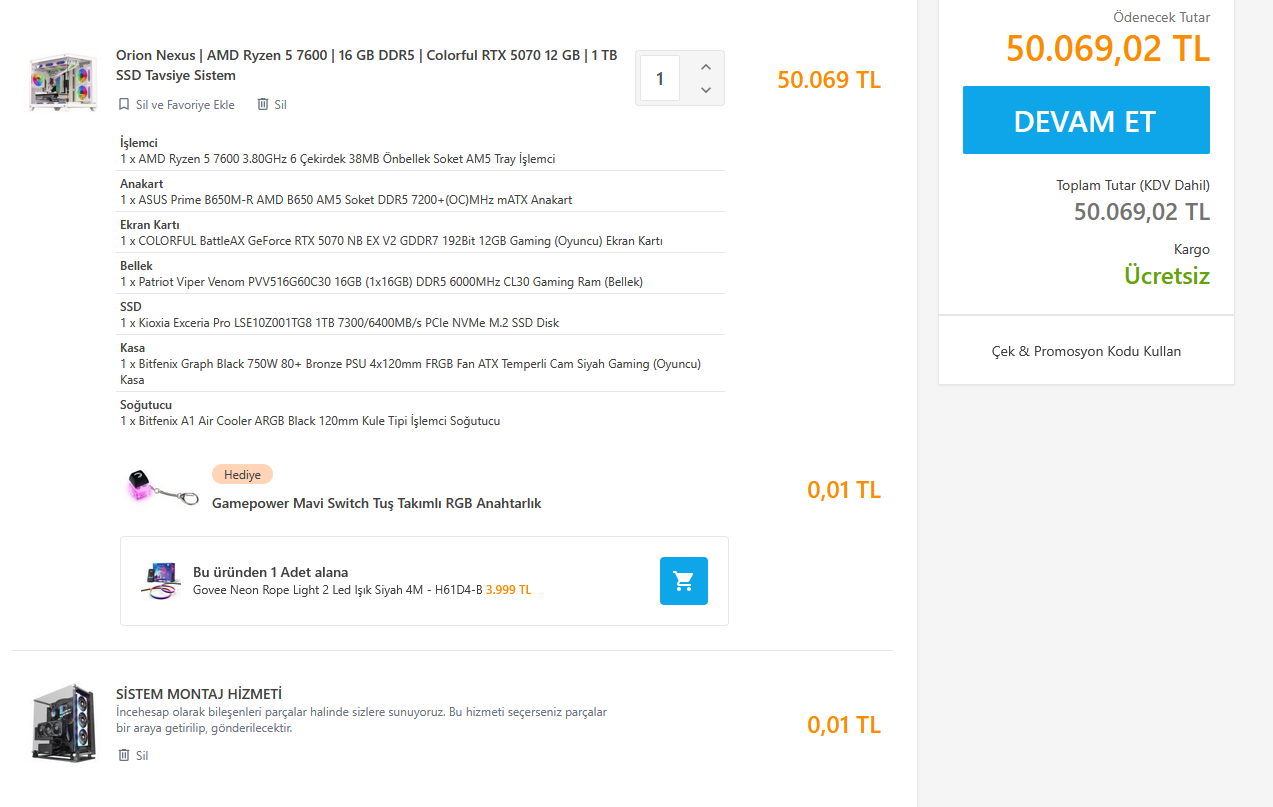Click trash icon to delete Orion Nexus system
The width and height of the screenshot is (1273, 807).
click(x=263, y=104)
